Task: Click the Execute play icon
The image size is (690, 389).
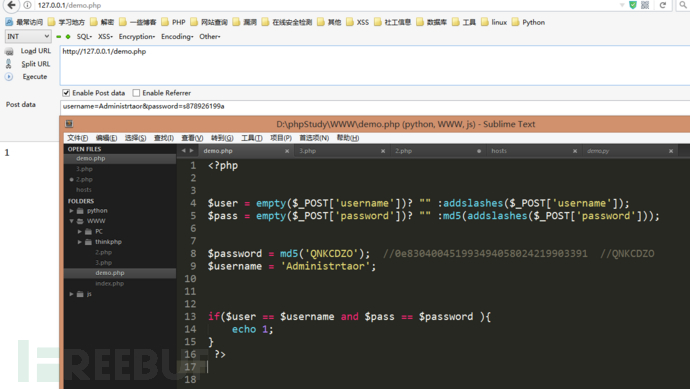Action: 9,77
